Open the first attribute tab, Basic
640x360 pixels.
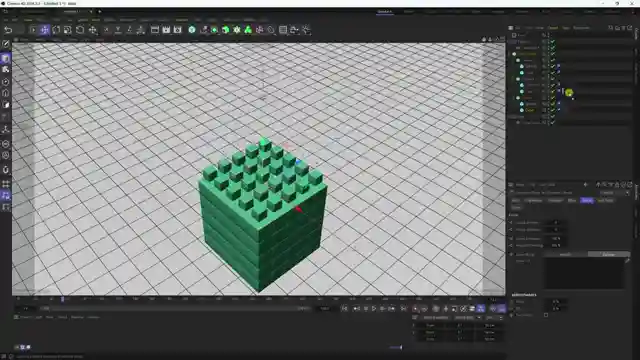[x=516, y=200]
